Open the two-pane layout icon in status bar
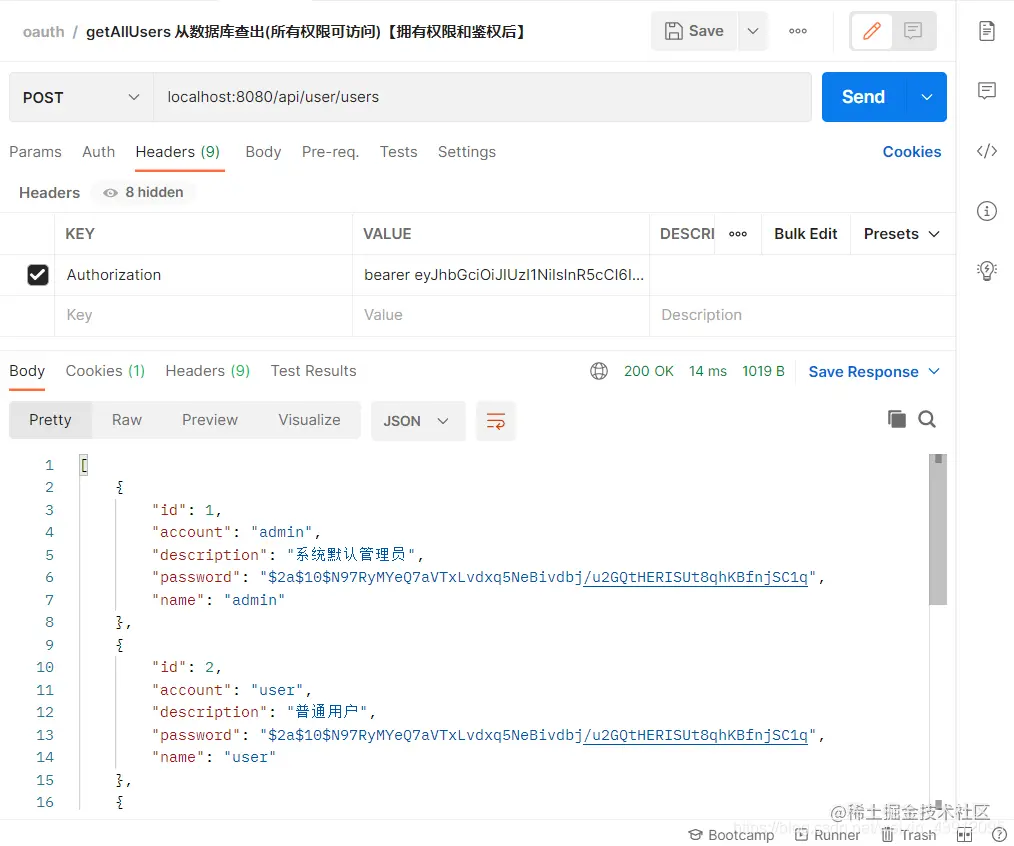Viewport: 1014px width, 846px height. pos(964,835)
